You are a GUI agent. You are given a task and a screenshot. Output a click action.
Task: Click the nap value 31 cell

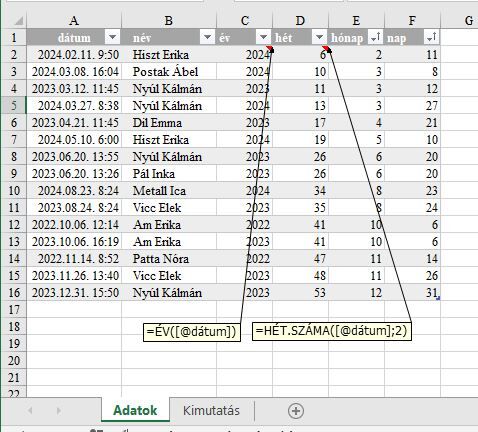coord(412,292)
